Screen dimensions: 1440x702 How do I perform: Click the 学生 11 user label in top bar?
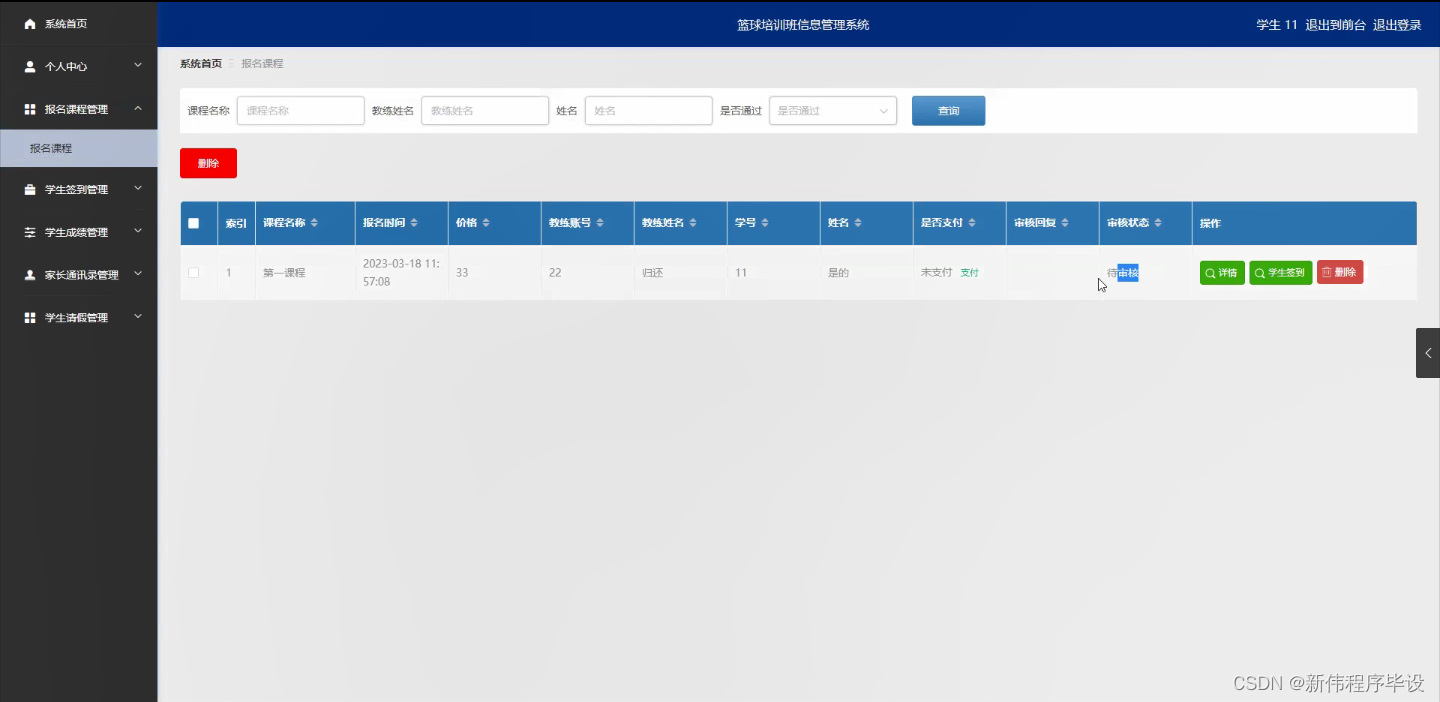click(1276, 25)
